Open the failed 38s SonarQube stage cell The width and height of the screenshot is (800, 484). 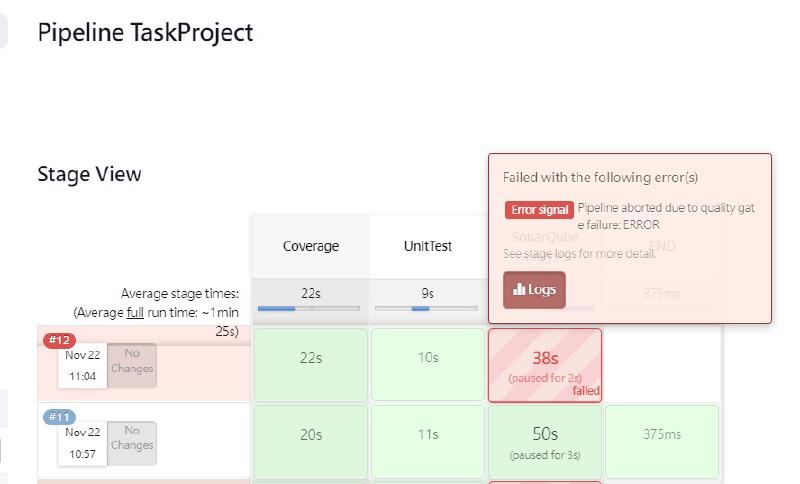tap(545, 365)
